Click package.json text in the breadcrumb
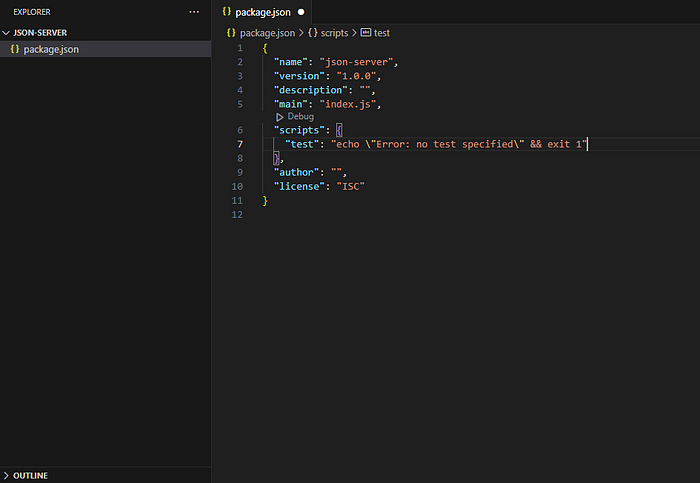The height and width of the screenshot is (483, 700). click(x=267, y=33)
